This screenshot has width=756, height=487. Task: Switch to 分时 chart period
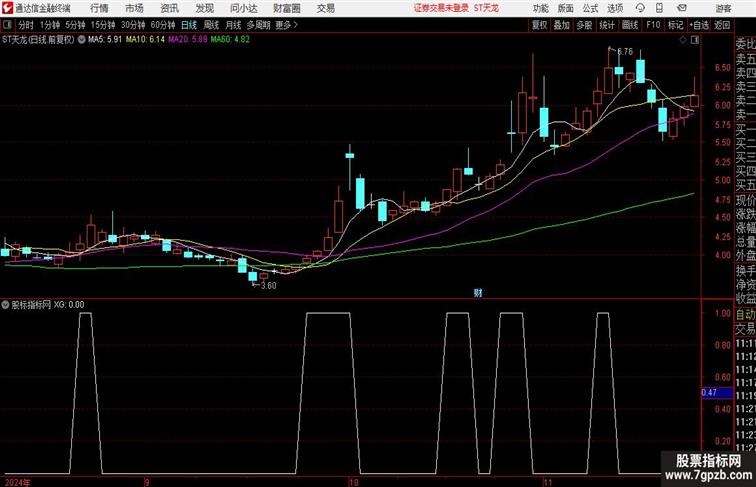pos(26,25)
